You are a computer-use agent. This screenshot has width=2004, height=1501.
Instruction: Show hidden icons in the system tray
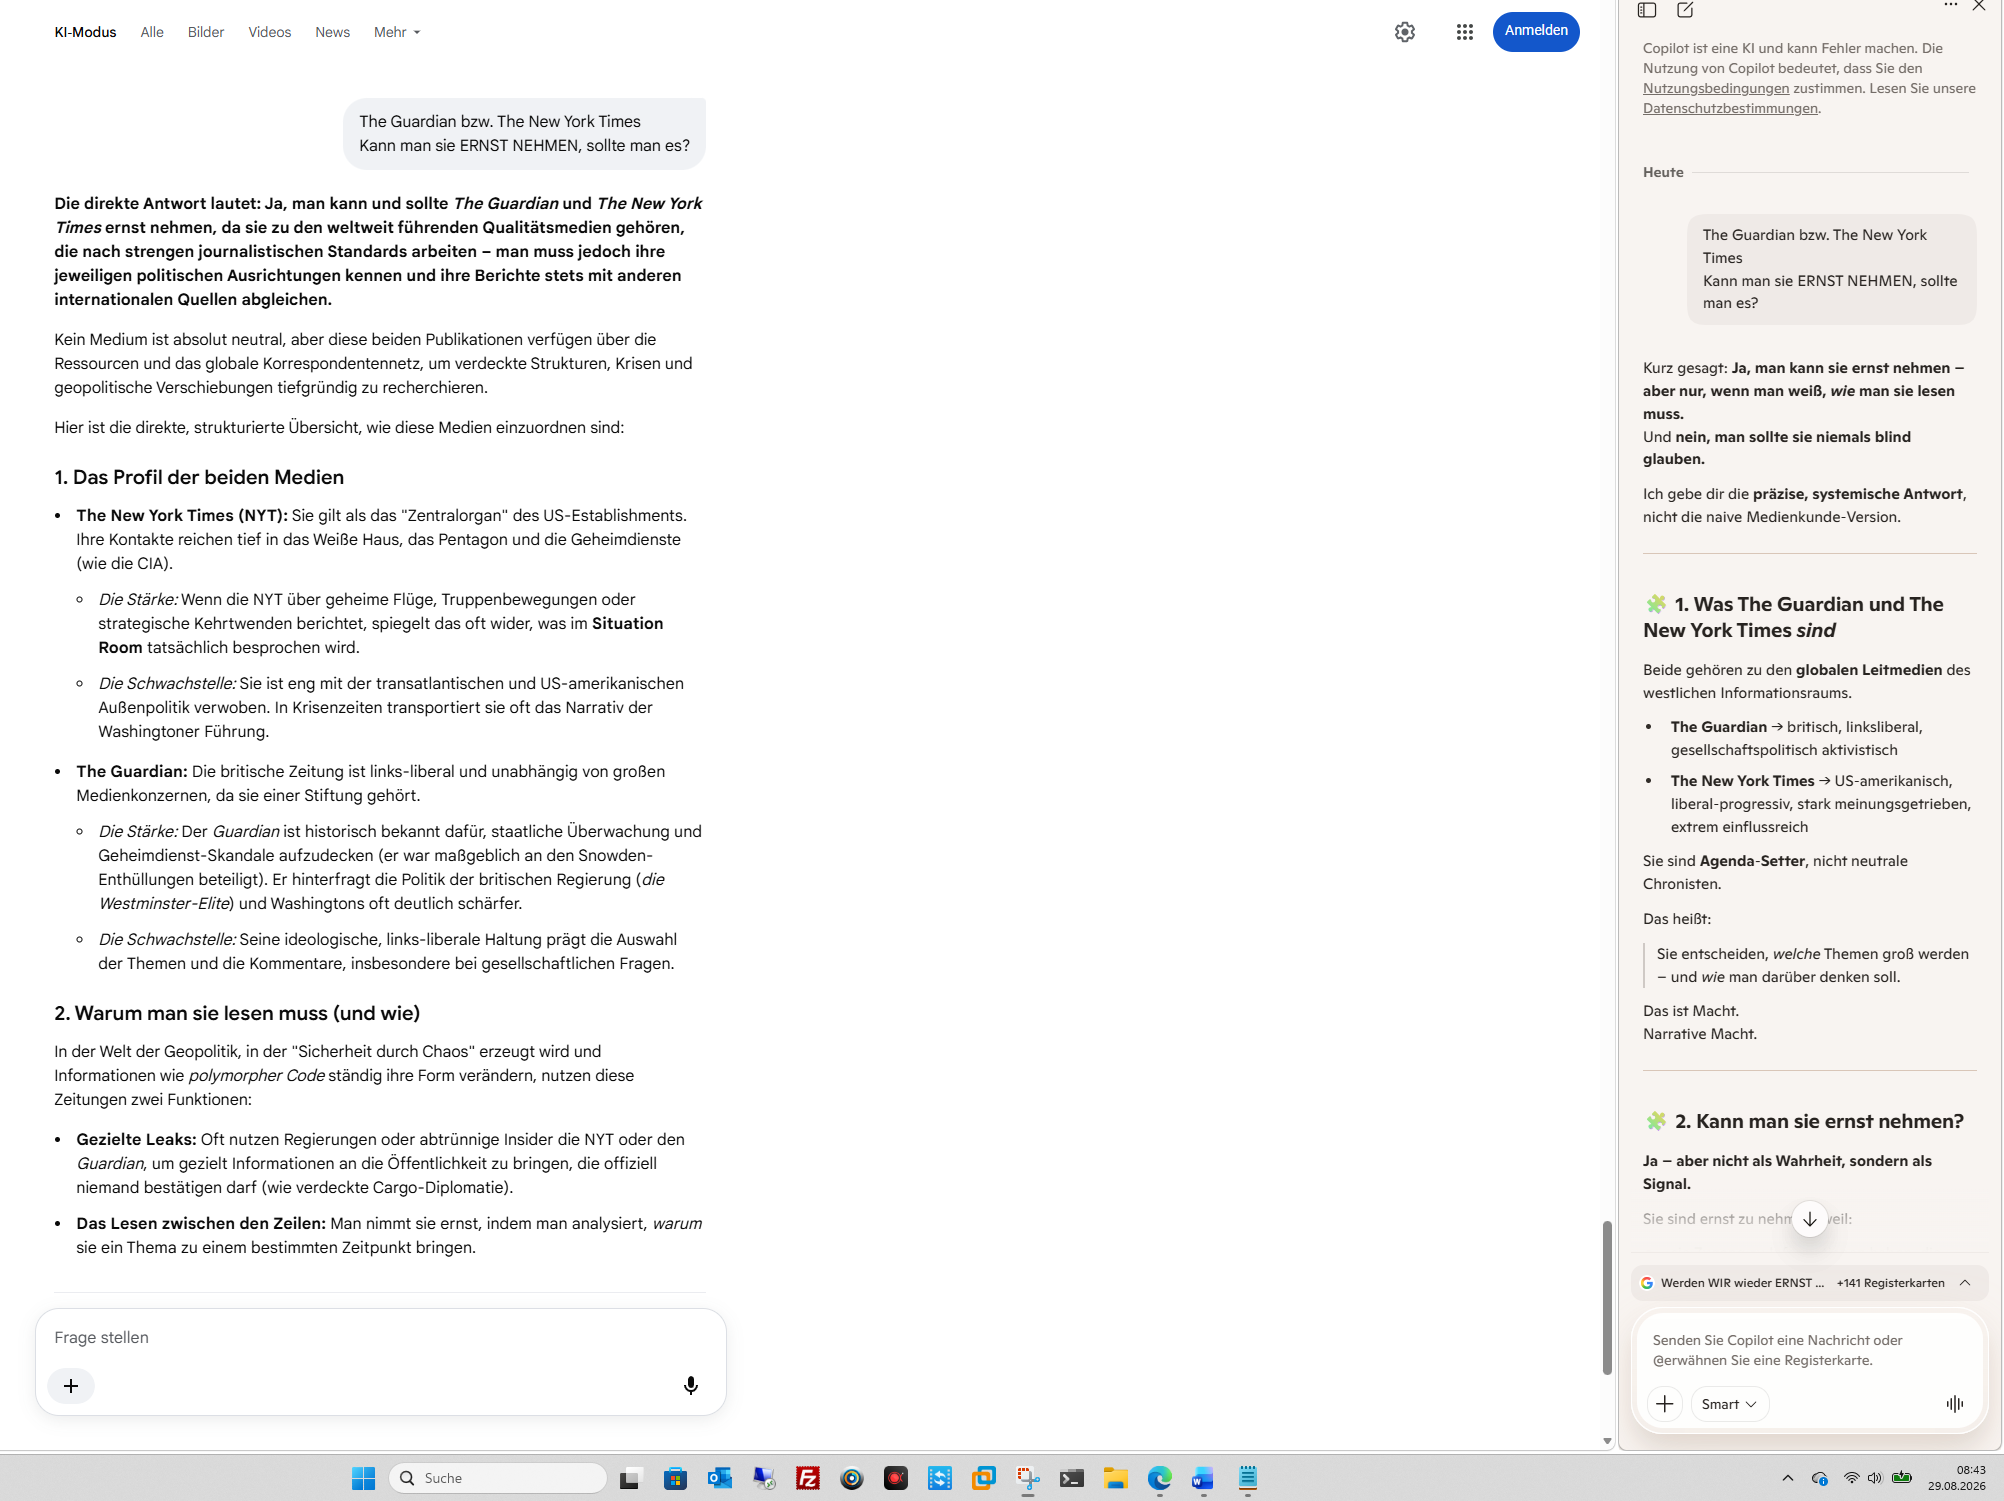click(x=1788, y=1478)
